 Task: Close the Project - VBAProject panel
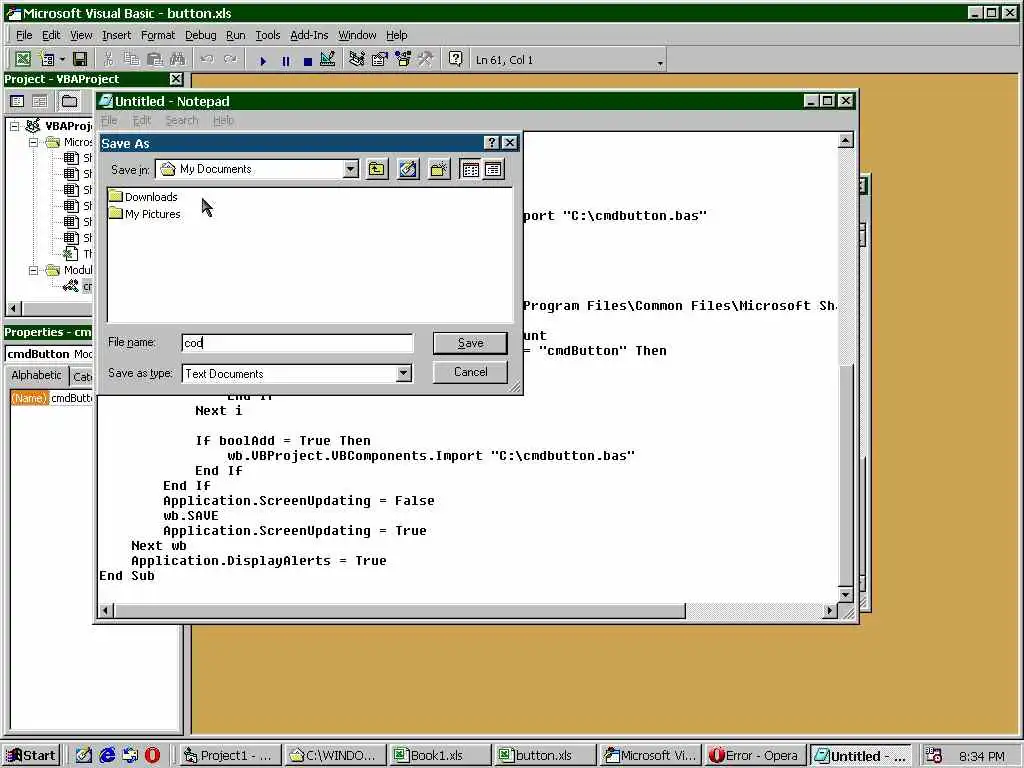tap(176, 79)
